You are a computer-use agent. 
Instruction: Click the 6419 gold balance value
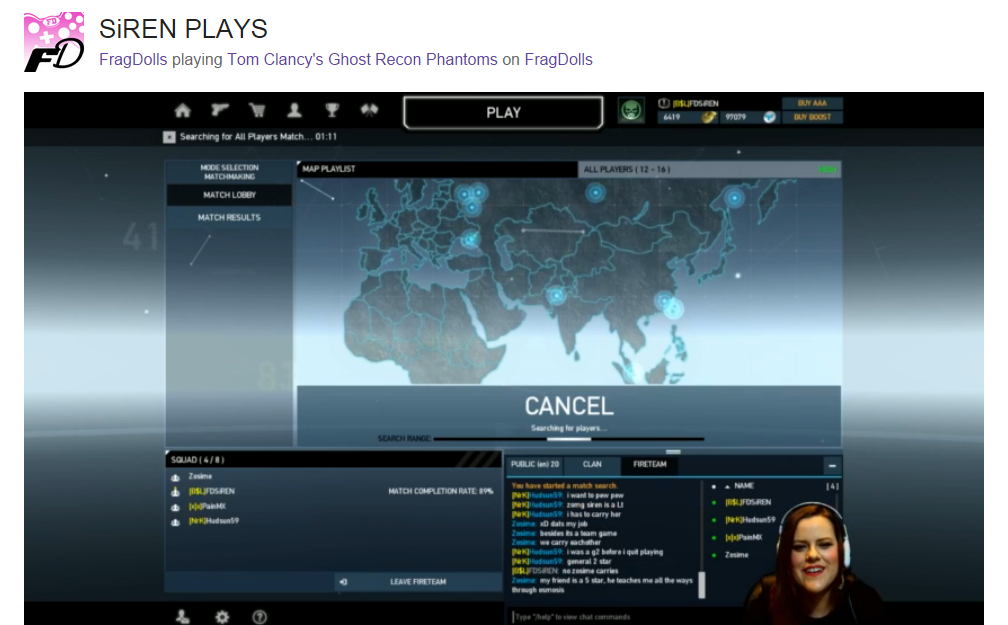click(672, 117)
